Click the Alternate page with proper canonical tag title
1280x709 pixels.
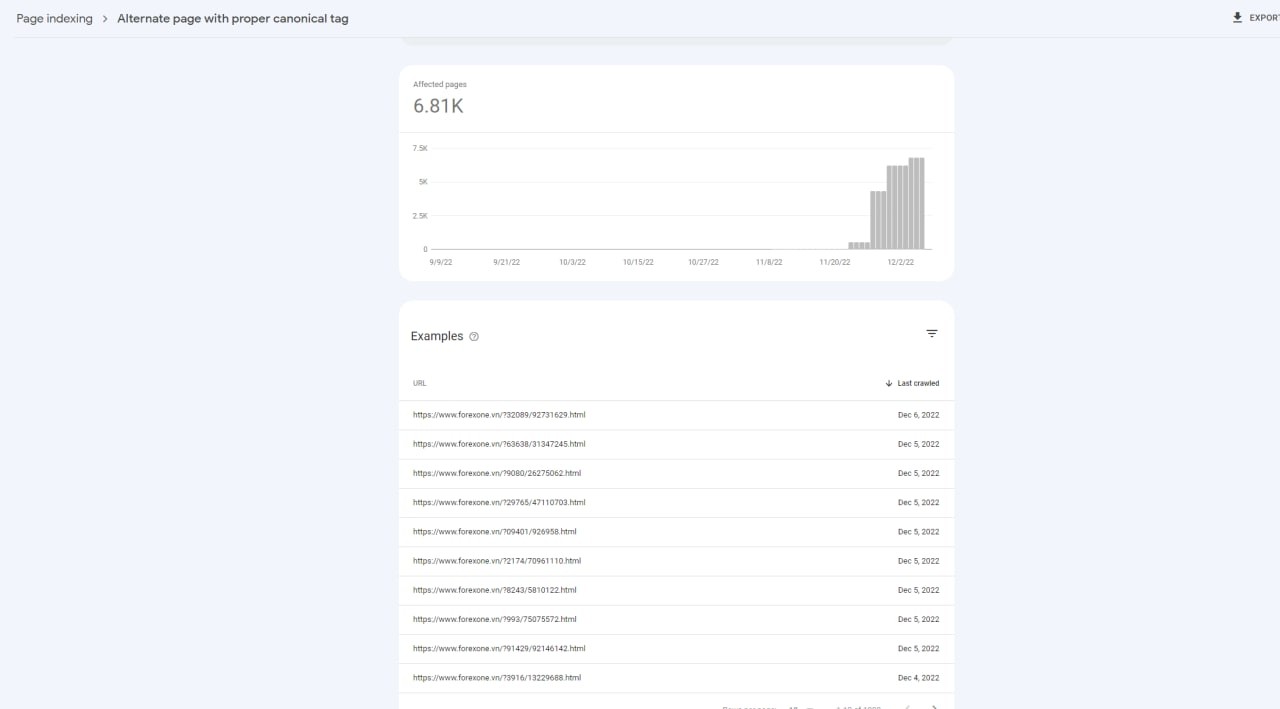(x=233, y=18)
